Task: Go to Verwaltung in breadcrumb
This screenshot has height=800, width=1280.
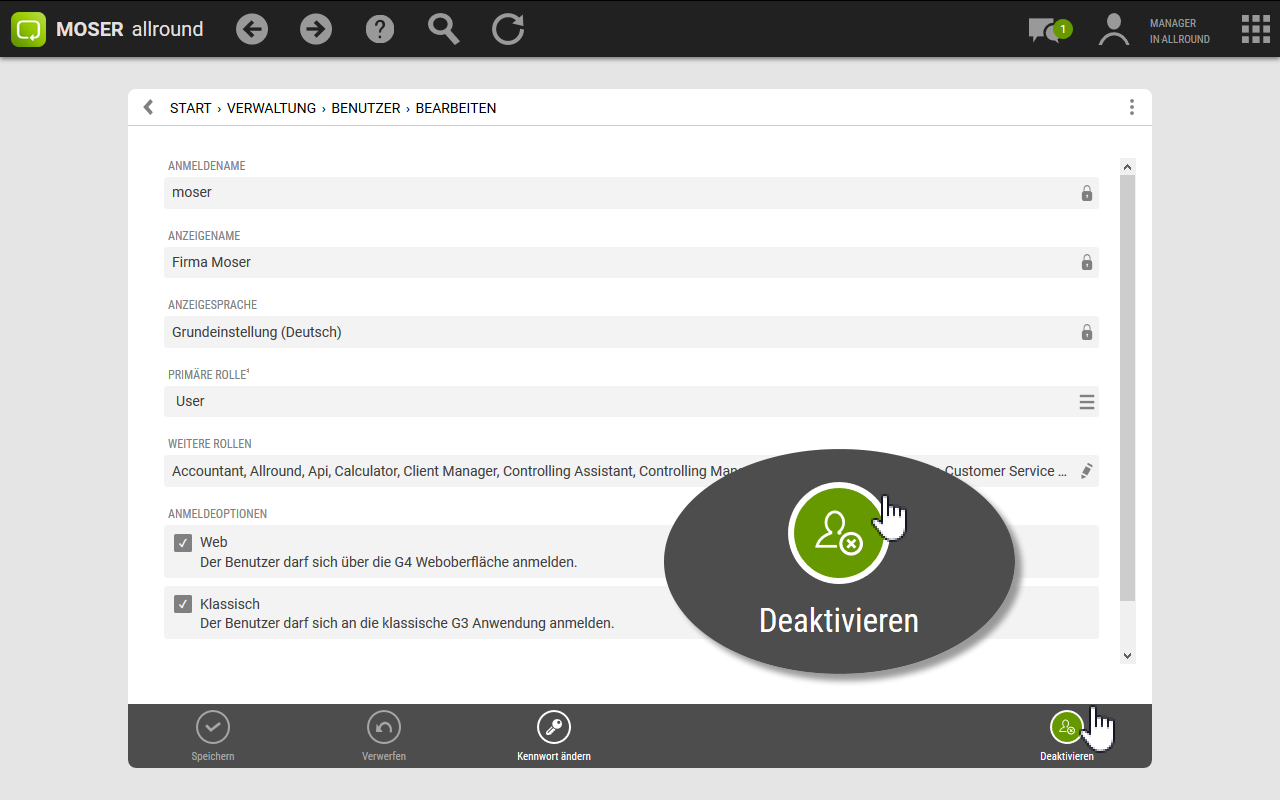Action: [x=271, y=108]
